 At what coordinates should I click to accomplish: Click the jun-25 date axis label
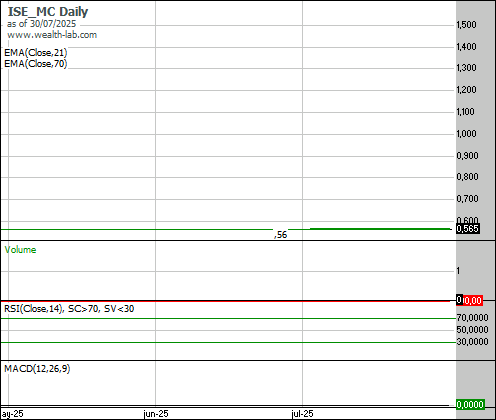[156, 414]
